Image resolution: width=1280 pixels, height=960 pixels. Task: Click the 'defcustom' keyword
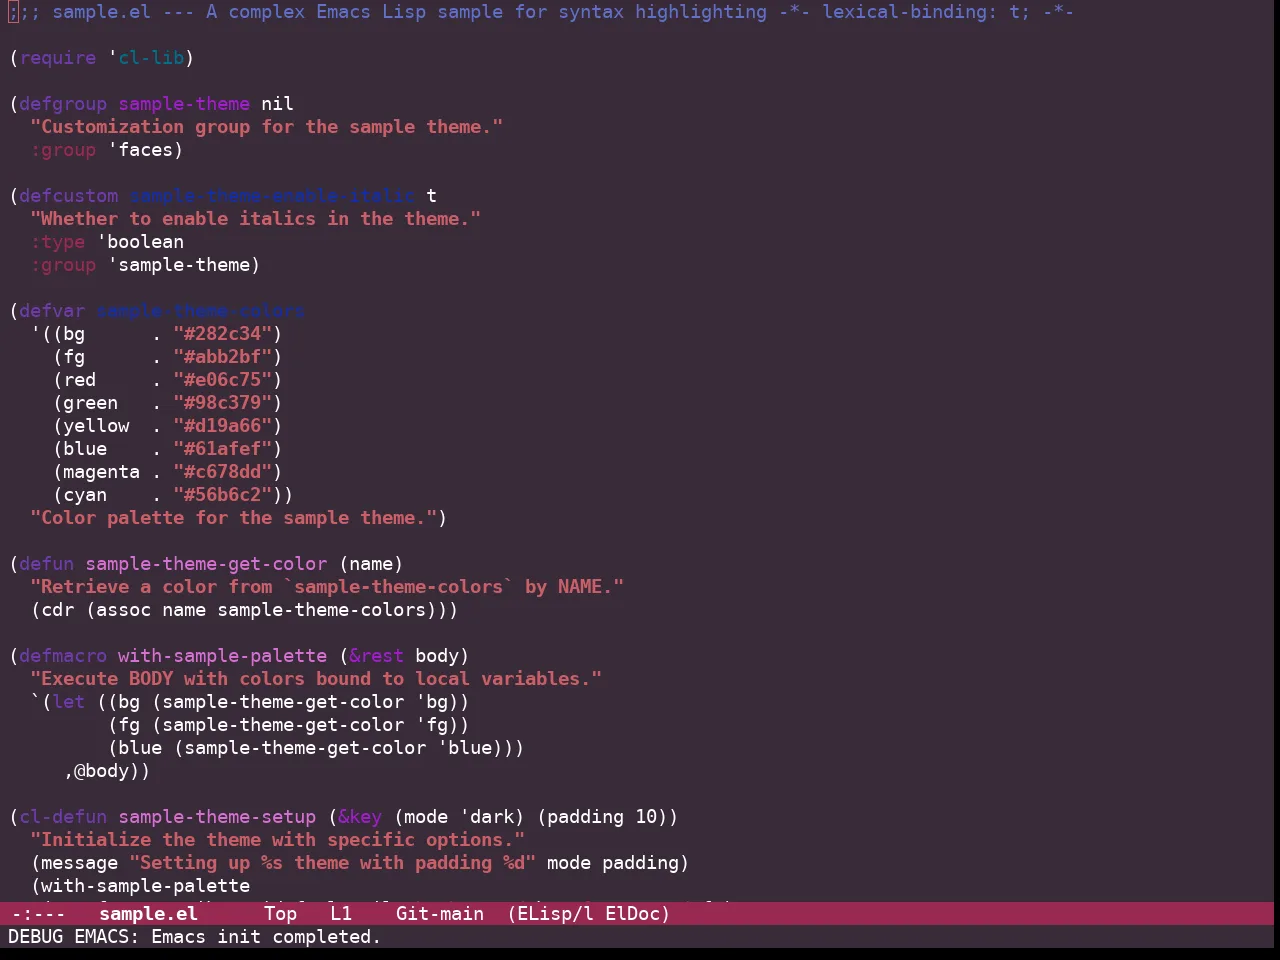pos(69,196)
